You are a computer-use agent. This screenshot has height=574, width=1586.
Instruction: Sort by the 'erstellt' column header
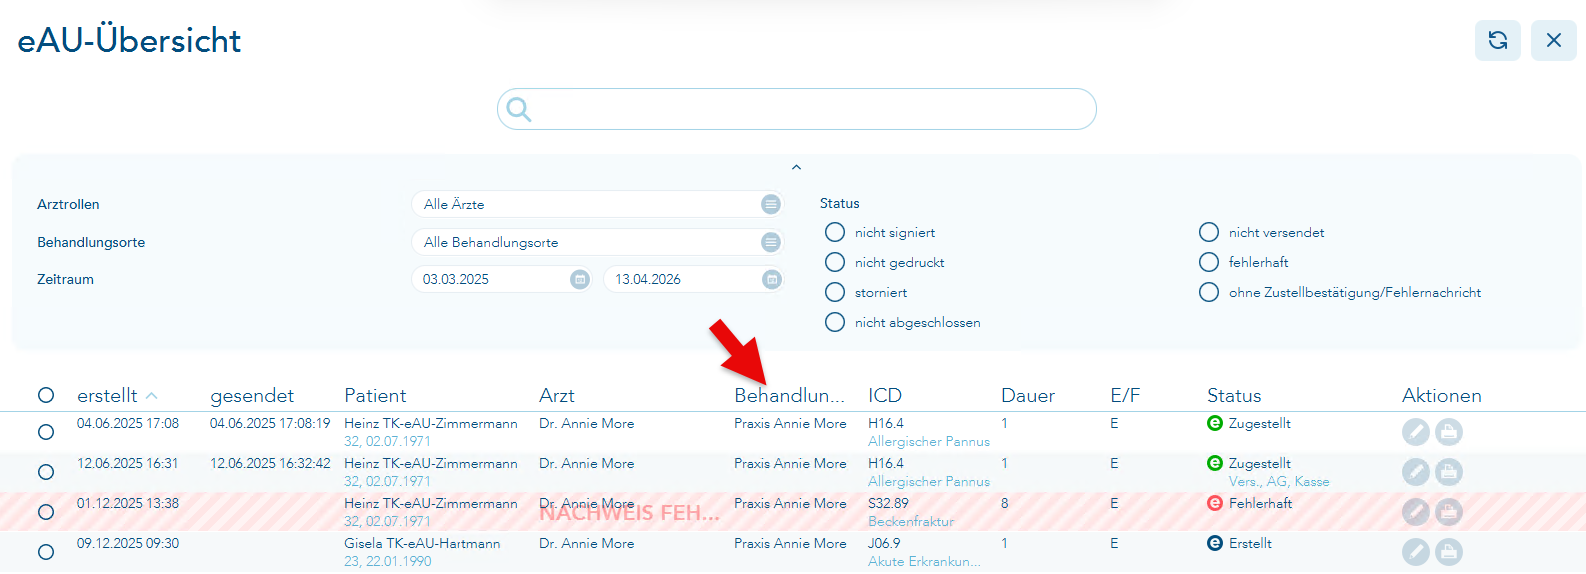pos(107,395)
